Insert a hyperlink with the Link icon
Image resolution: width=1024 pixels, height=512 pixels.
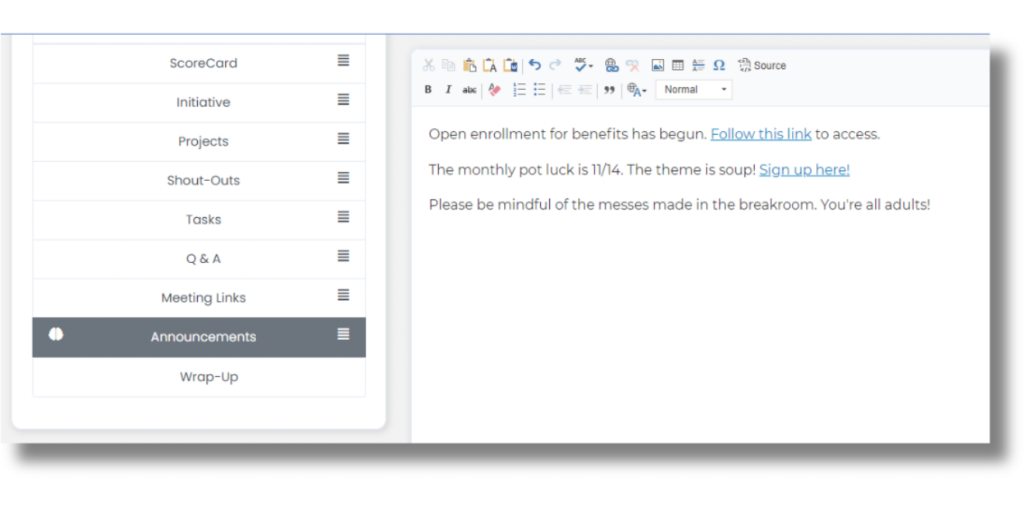coord(612,65)
